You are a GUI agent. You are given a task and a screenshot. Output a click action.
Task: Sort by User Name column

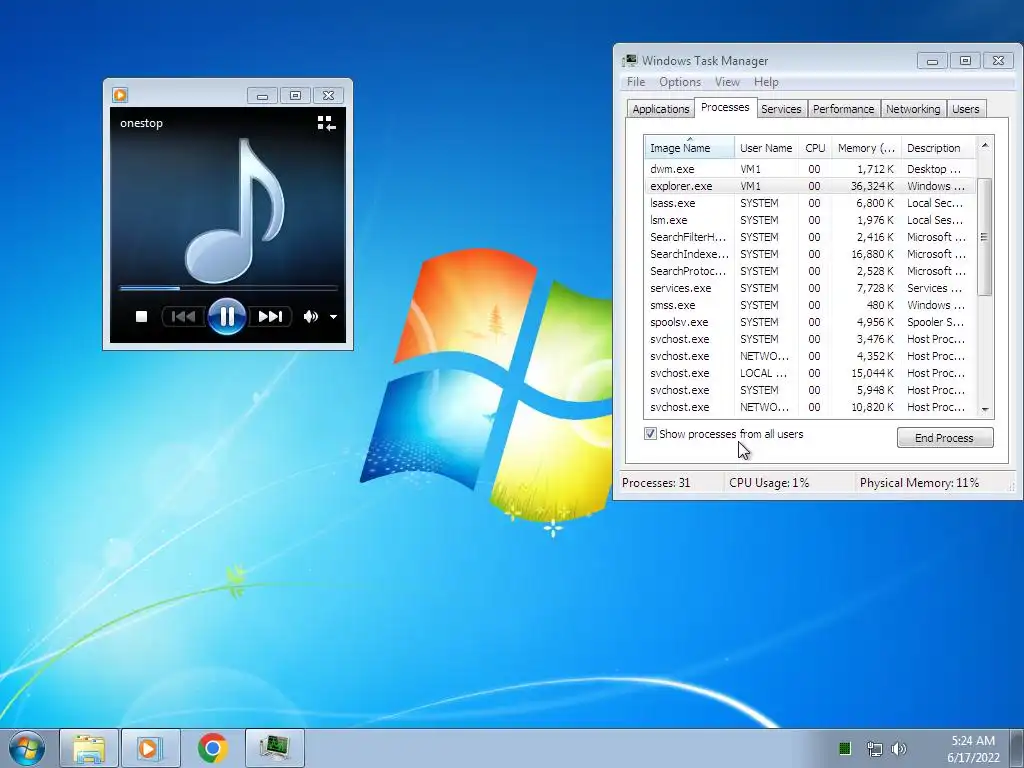pos(766,148)
